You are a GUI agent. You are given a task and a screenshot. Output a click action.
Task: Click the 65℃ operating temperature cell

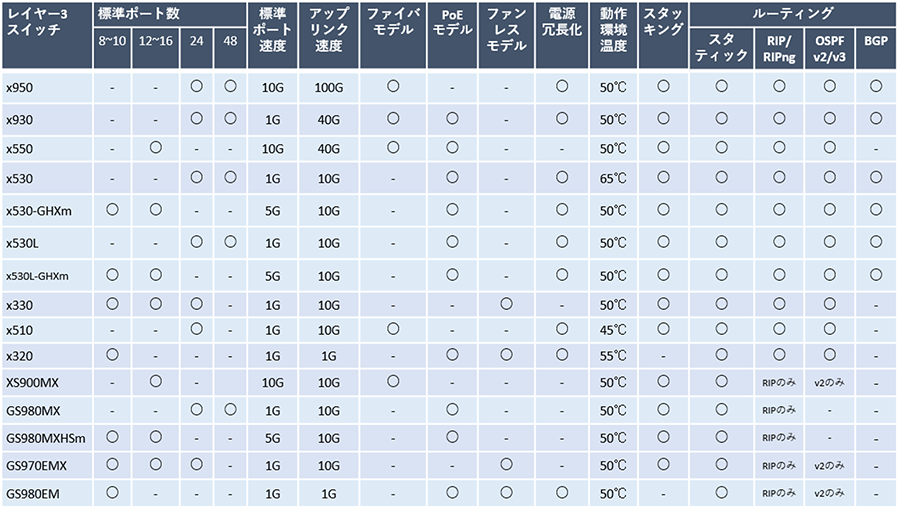tap(613, 180)
